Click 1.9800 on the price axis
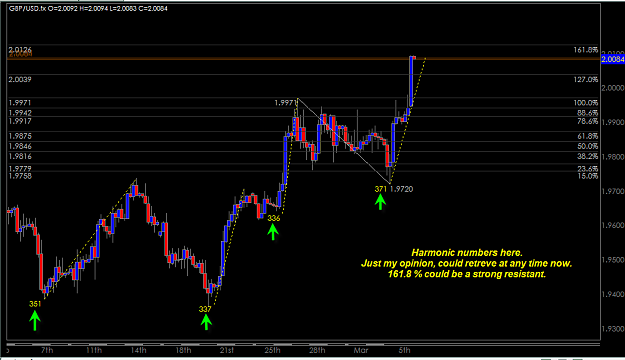The image size is (625, 360). (x=613, y=157)
